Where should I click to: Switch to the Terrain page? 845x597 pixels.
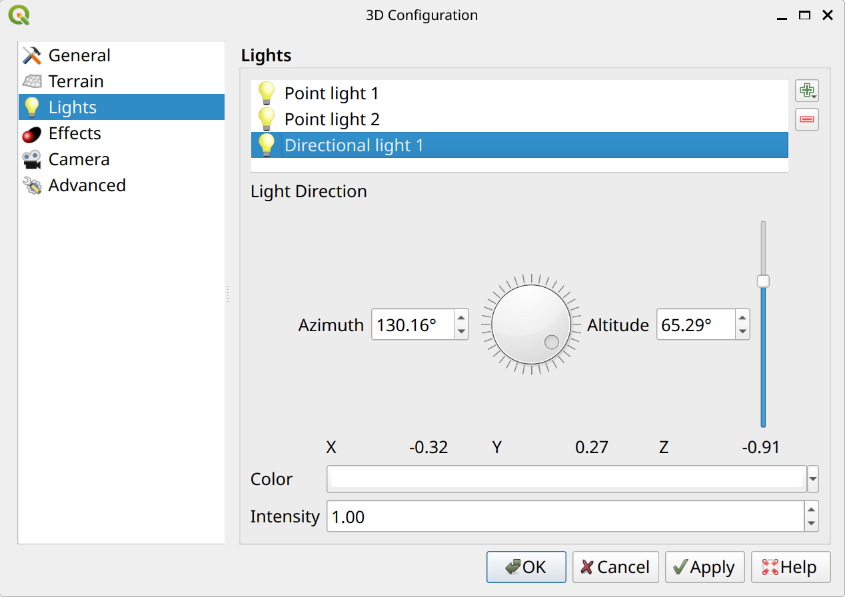[x=121, y=81]
